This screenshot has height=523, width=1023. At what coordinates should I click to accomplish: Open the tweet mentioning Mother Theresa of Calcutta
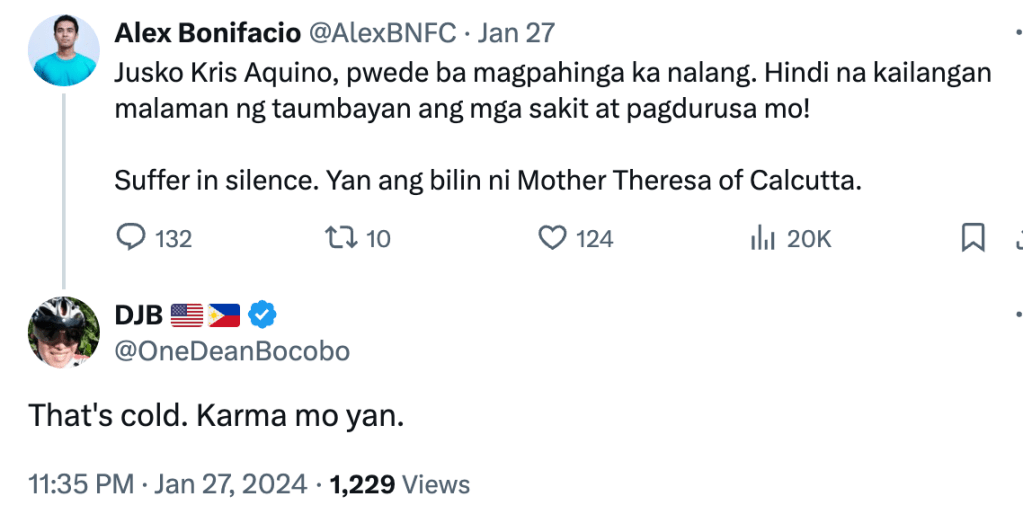coord(490,182)
